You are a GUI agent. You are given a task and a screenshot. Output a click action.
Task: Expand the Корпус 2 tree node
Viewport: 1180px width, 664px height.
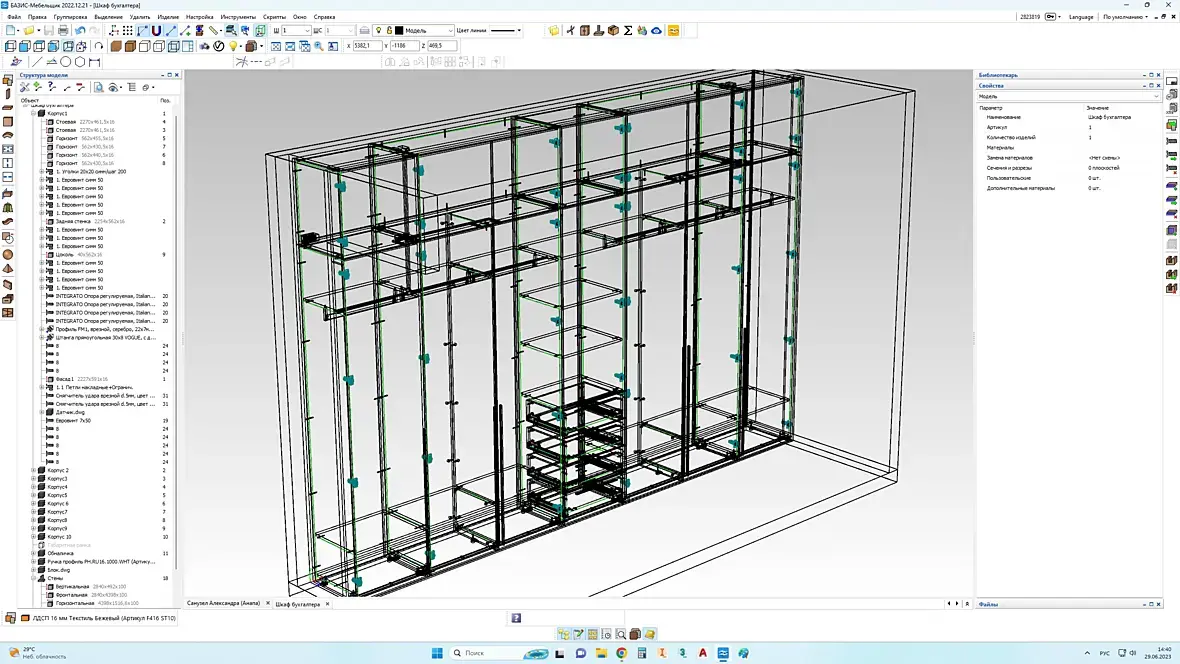click(33, 470)
